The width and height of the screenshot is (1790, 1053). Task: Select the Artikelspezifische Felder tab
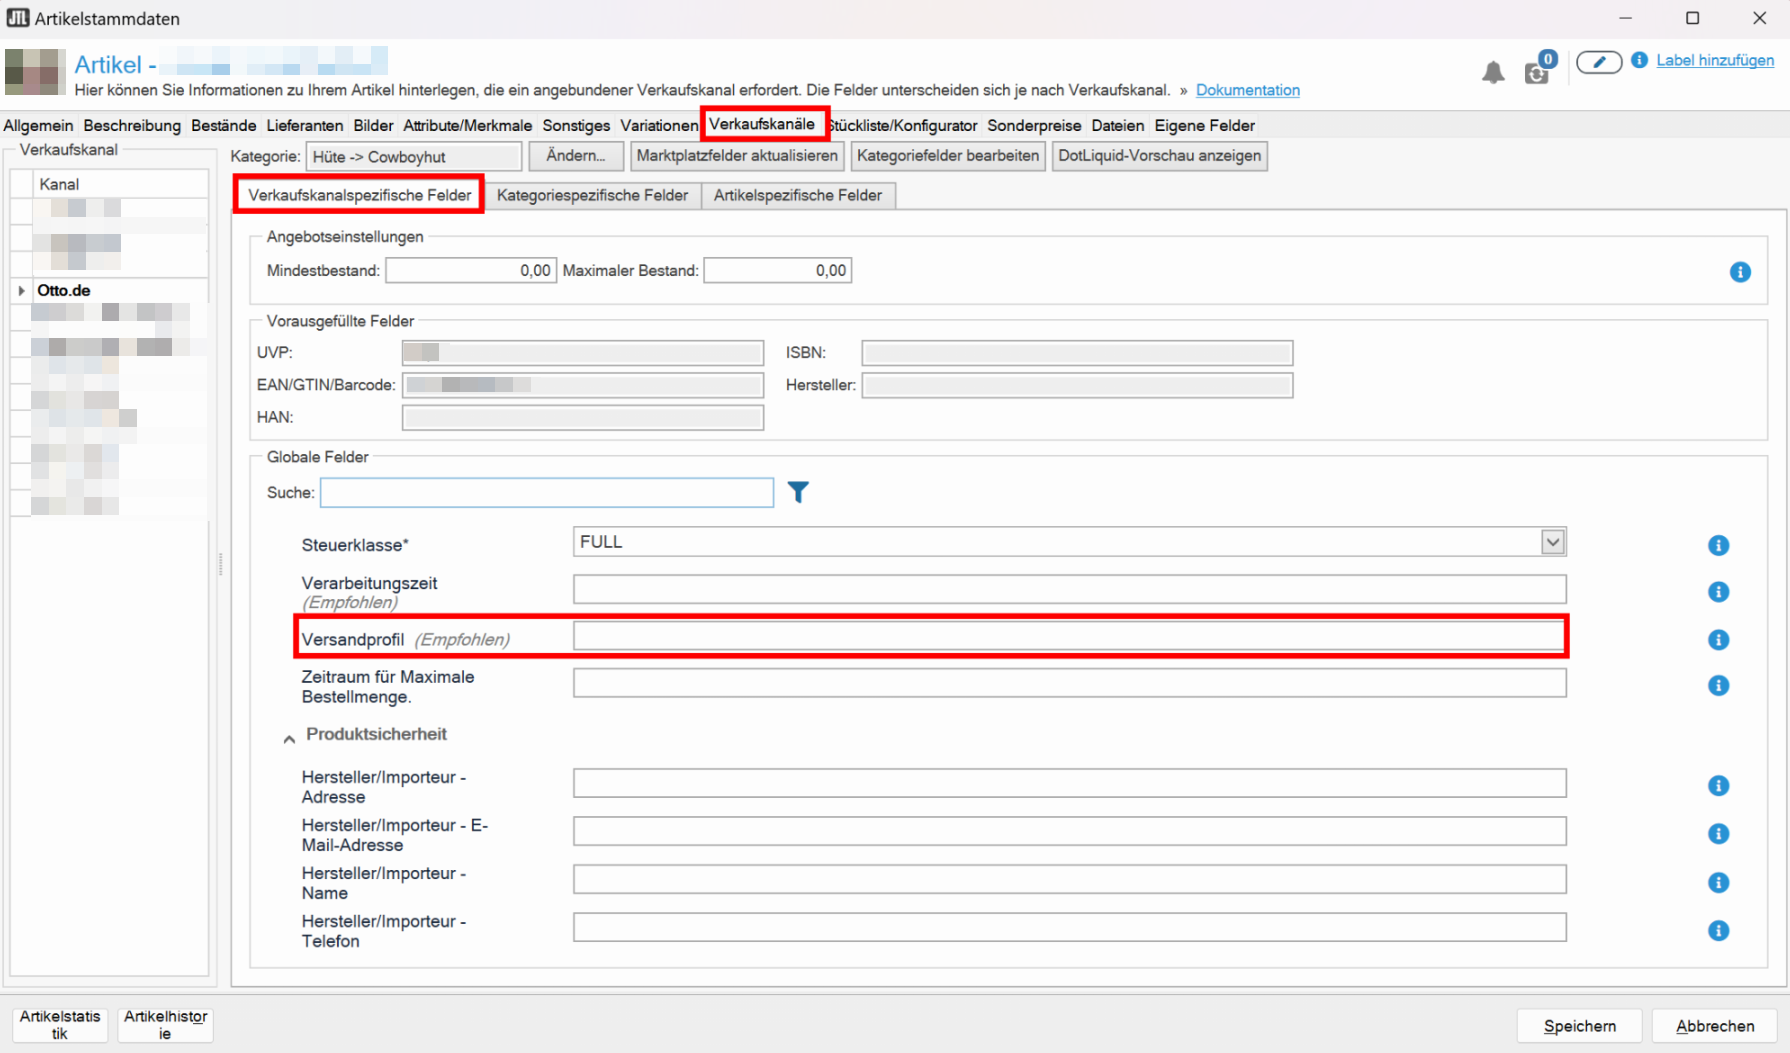tap(797, 195)
